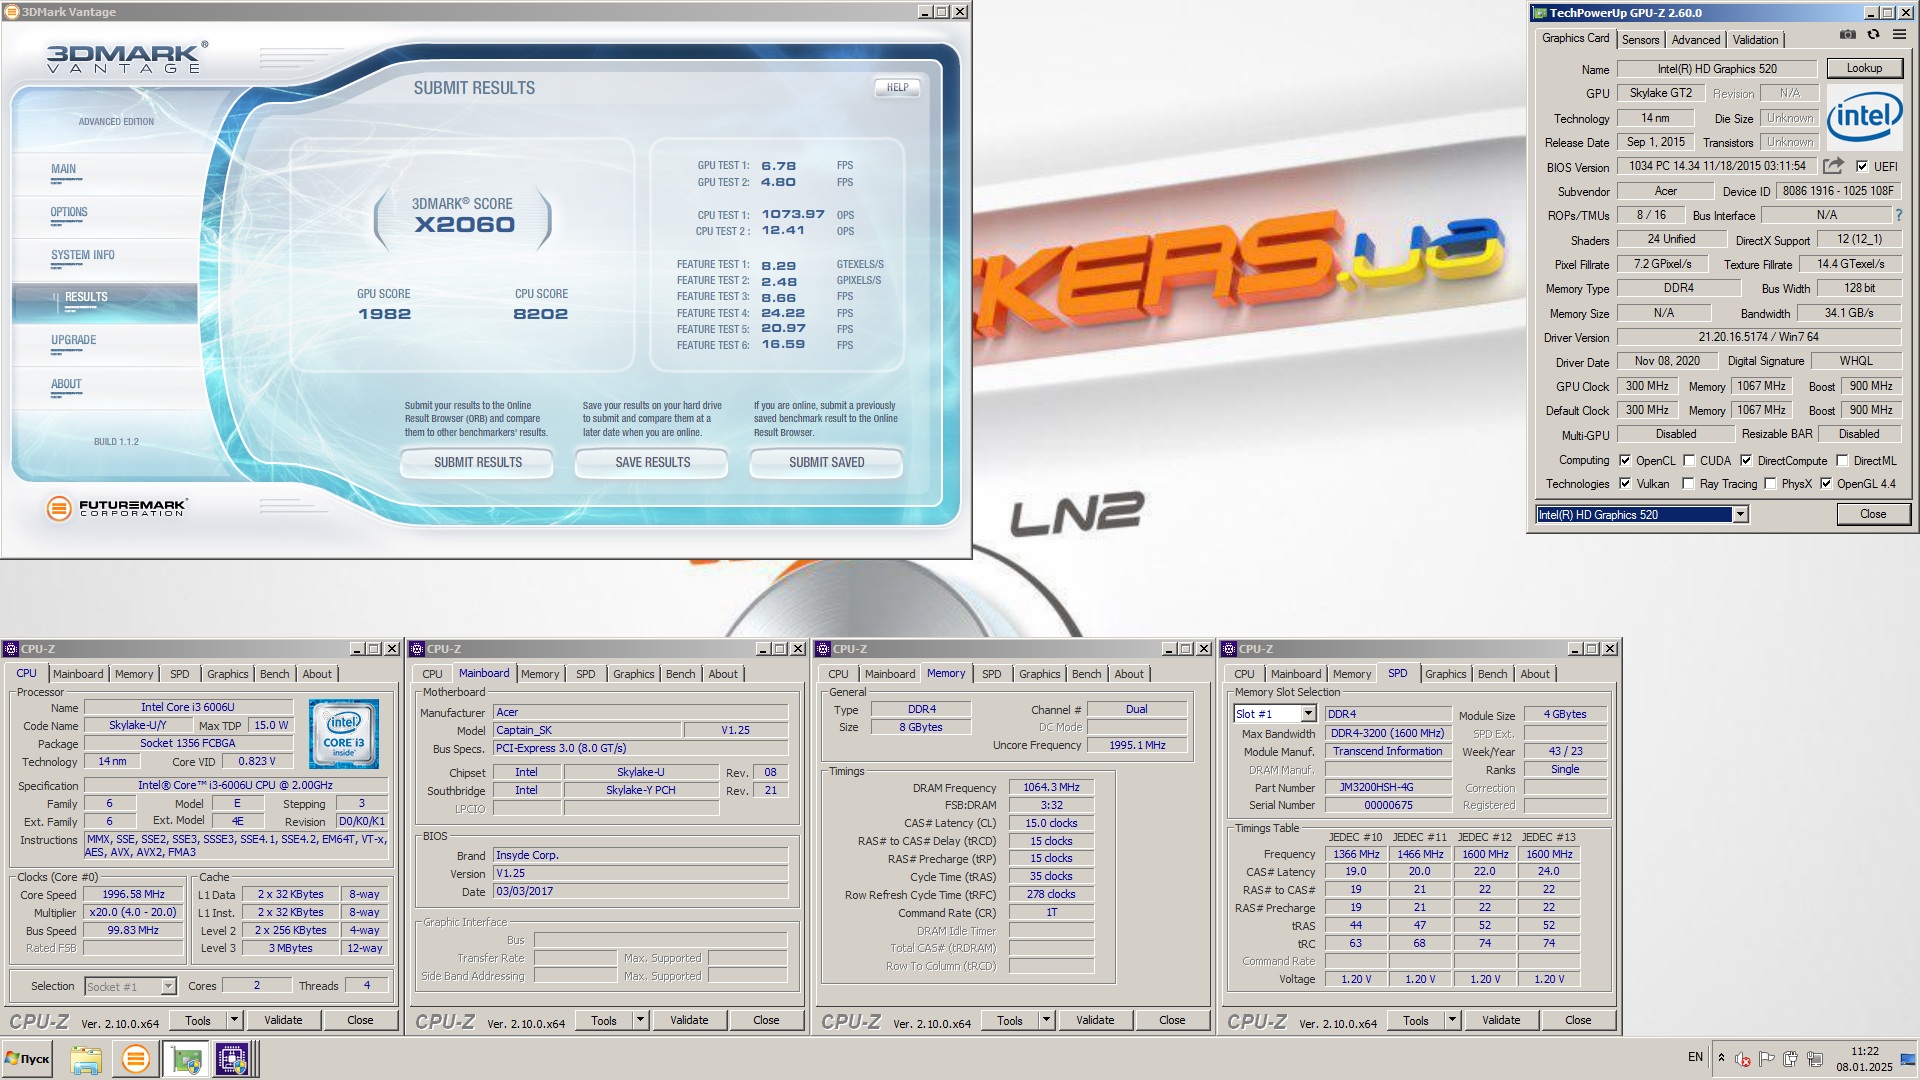Toggle the Ray Tracing checkbox
The image size is (1920, 1080).
(x=1688, y=483)
